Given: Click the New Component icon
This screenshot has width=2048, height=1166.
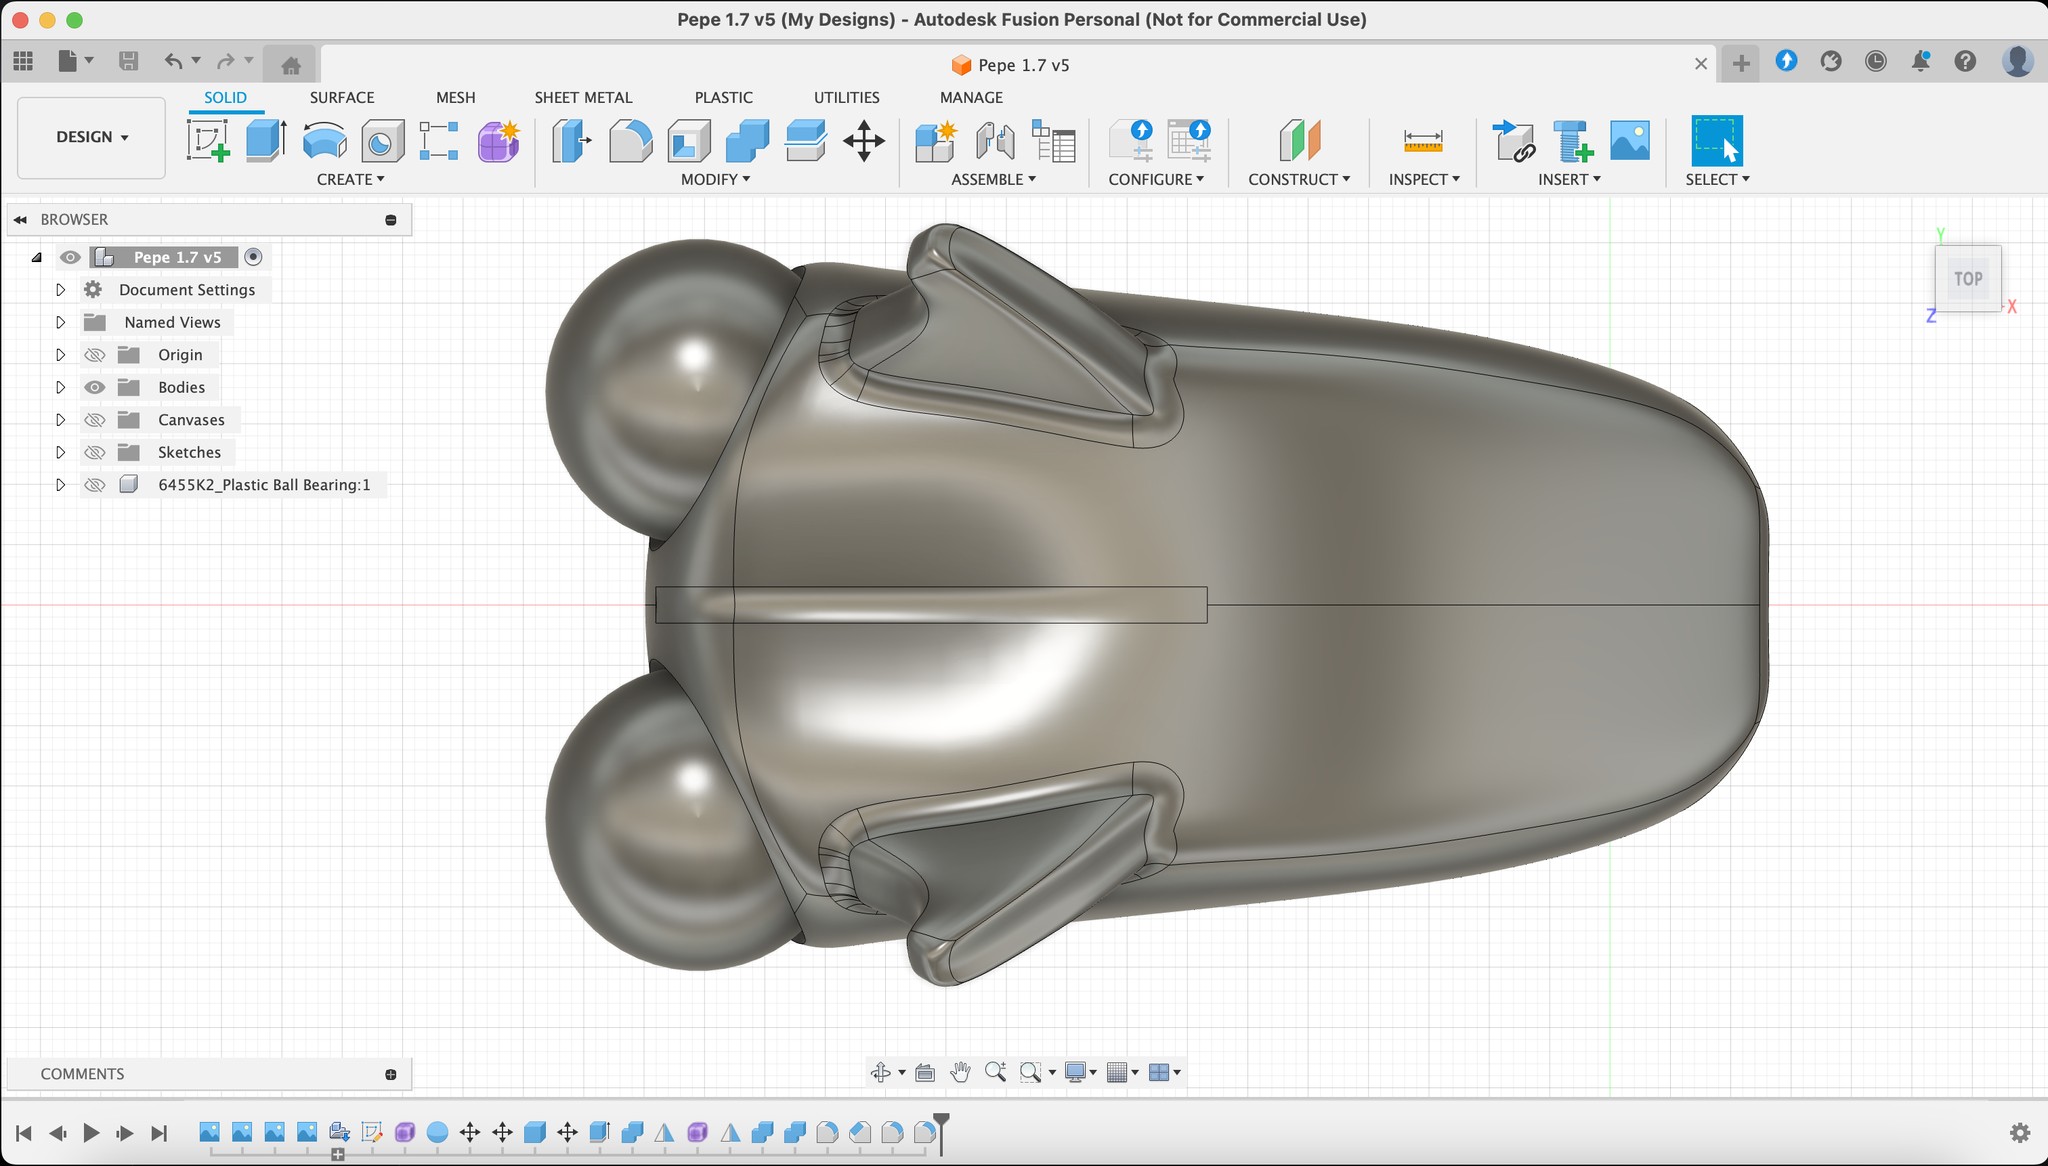Looking at the screenshot, I should click(936, 140).
